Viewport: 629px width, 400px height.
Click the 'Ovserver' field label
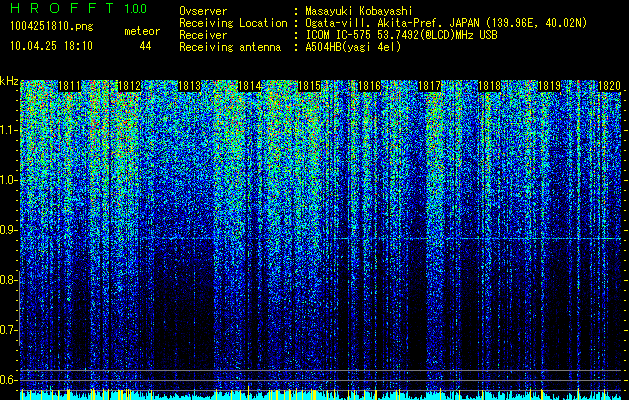point(203,11)
